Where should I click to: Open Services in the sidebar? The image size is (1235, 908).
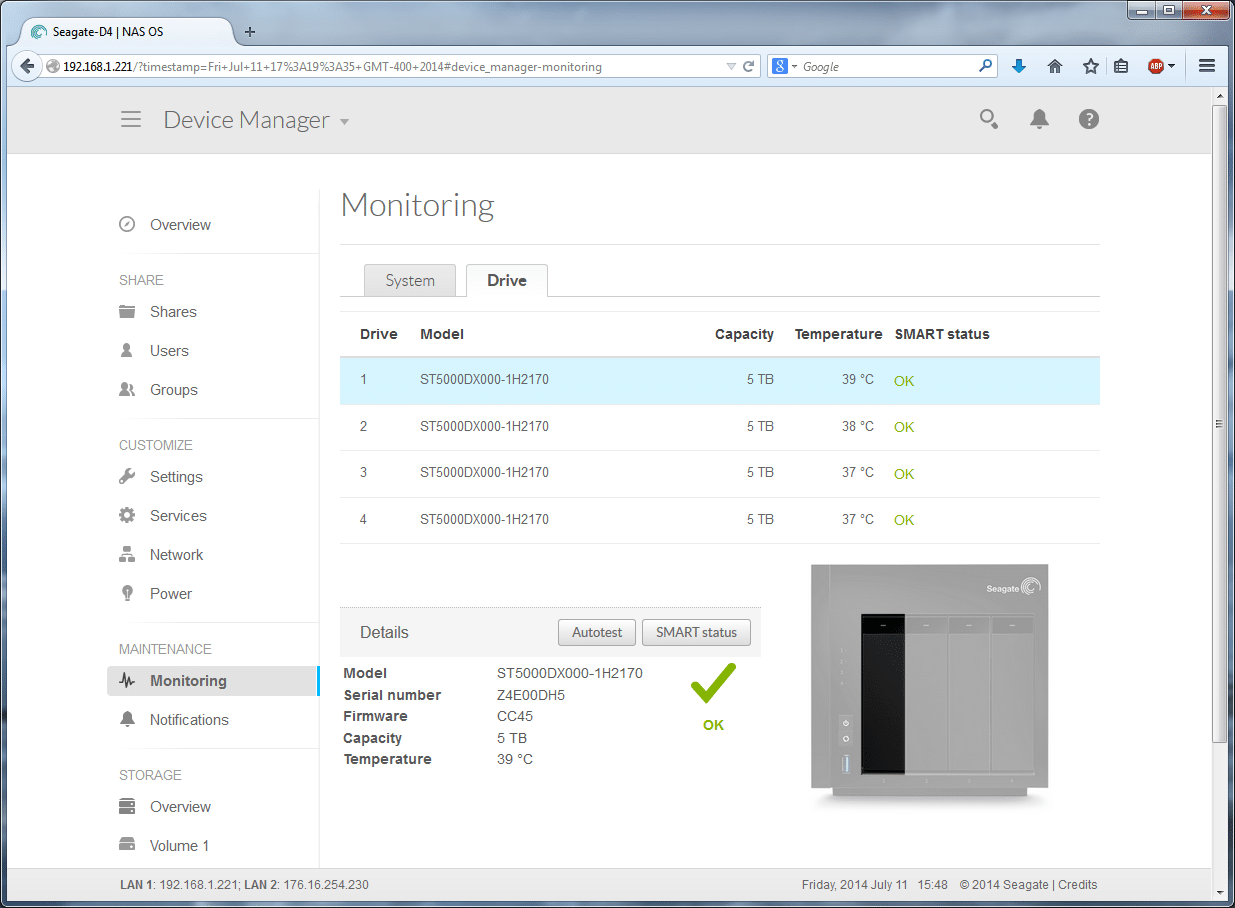click(178, 516)
